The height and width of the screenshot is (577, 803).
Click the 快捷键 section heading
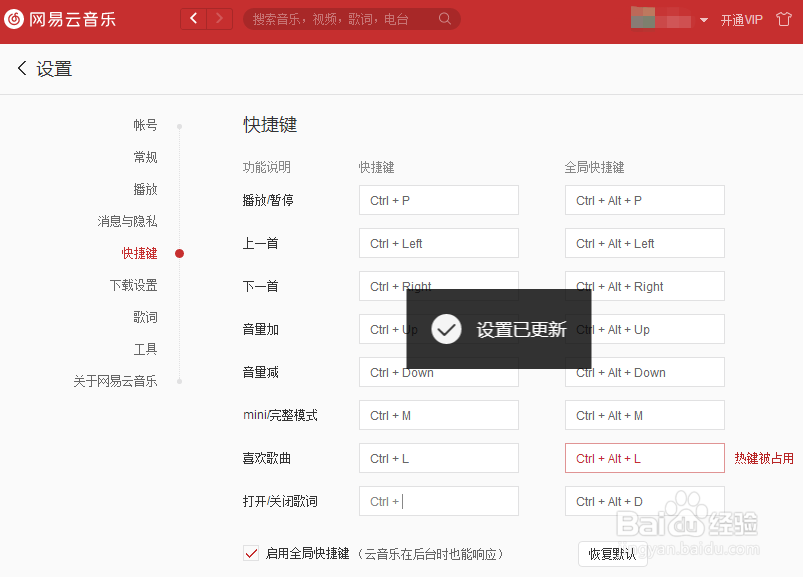click(x=270, y=125)
